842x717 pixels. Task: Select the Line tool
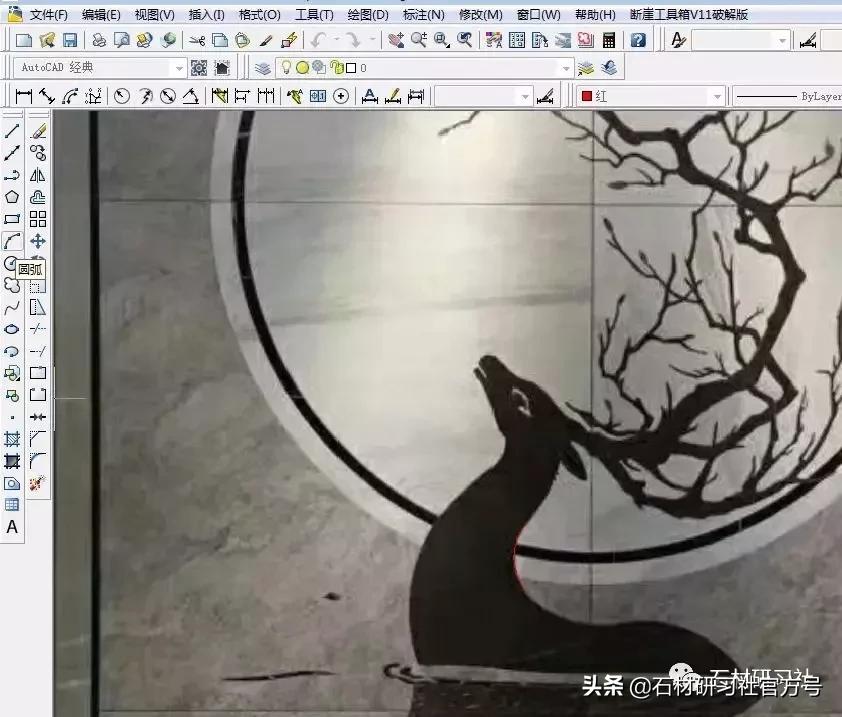tap(12, 130)
